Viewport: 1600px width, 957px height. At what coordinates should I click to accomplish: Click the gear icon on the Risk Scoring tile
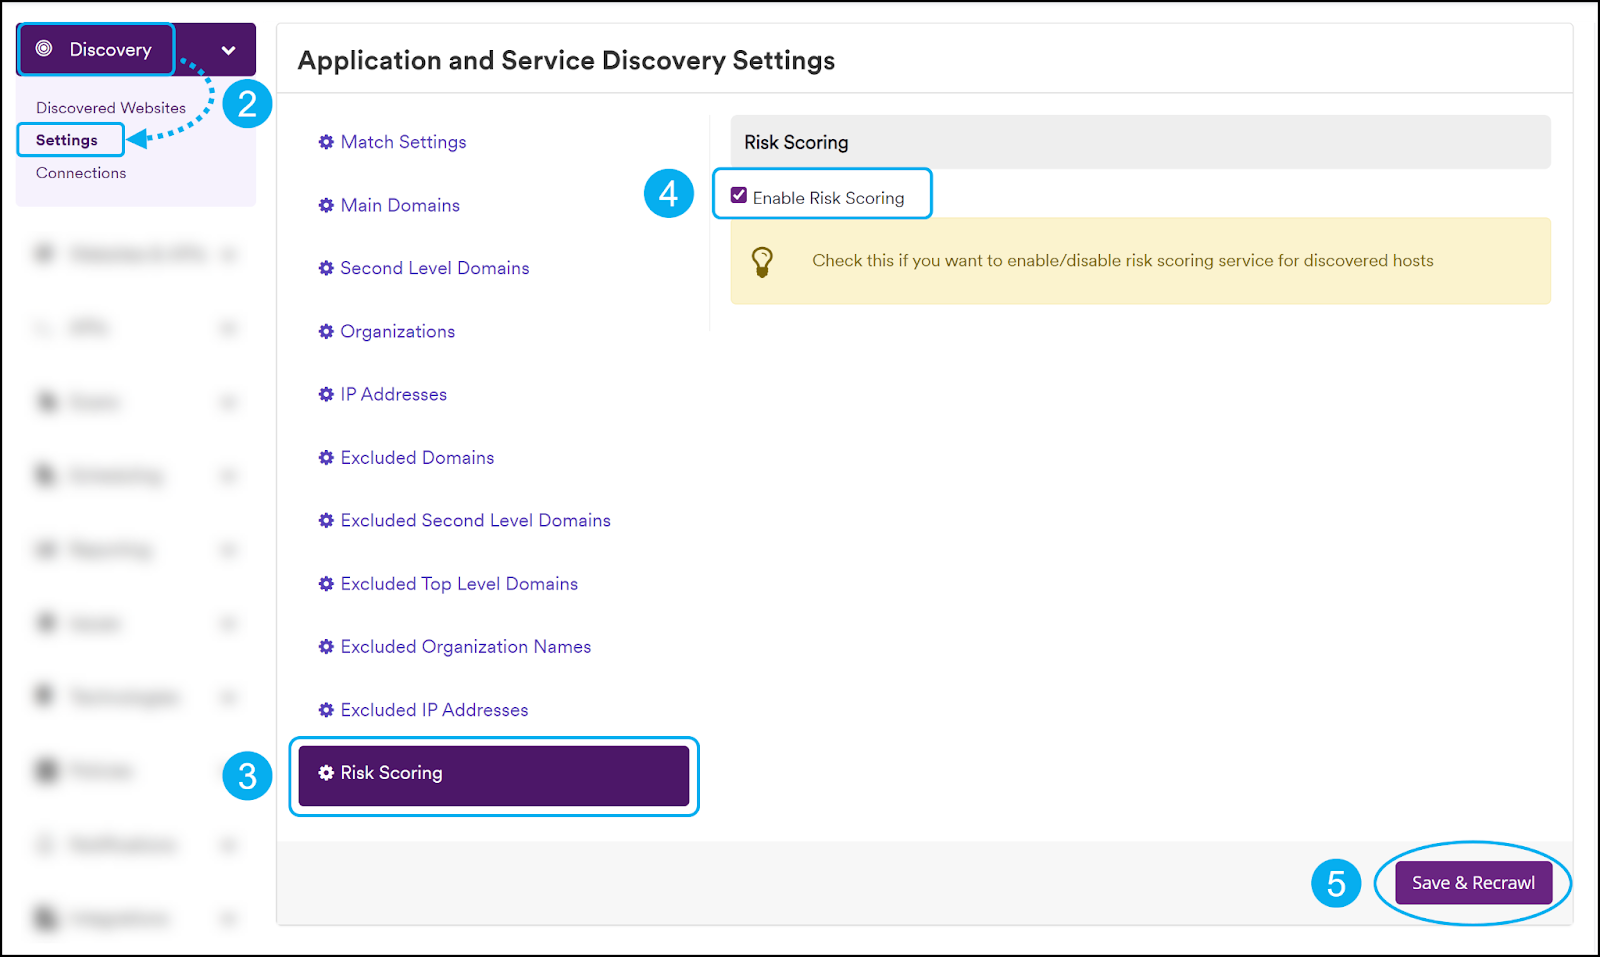click(326, 773)
